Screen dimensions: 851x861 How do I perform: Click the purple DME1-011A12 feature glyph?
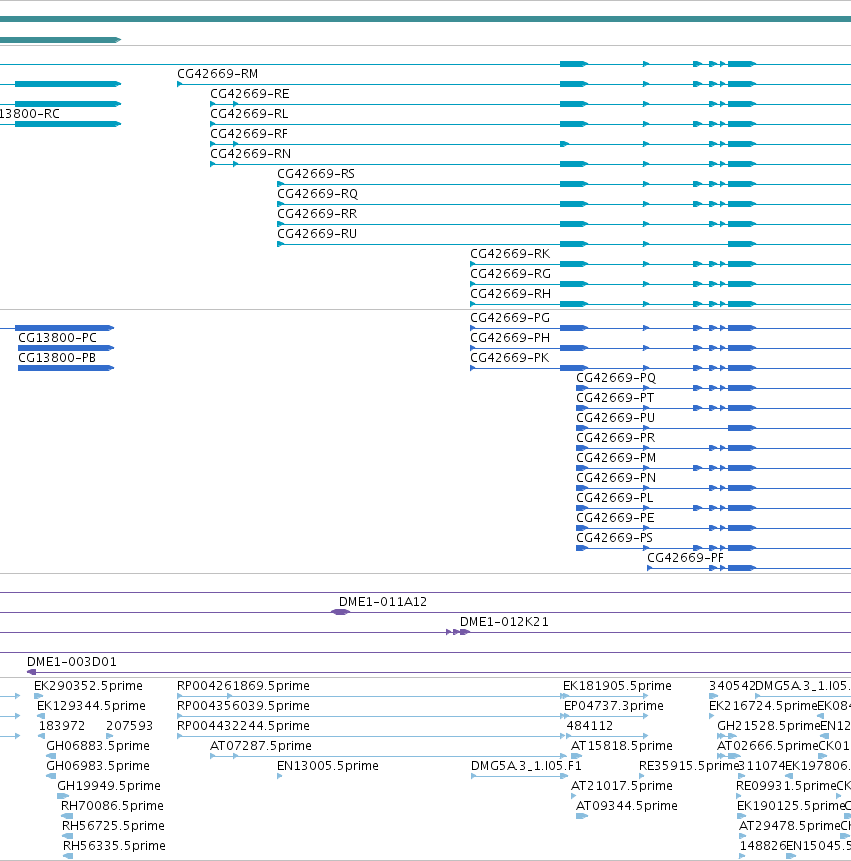point(340,612)
